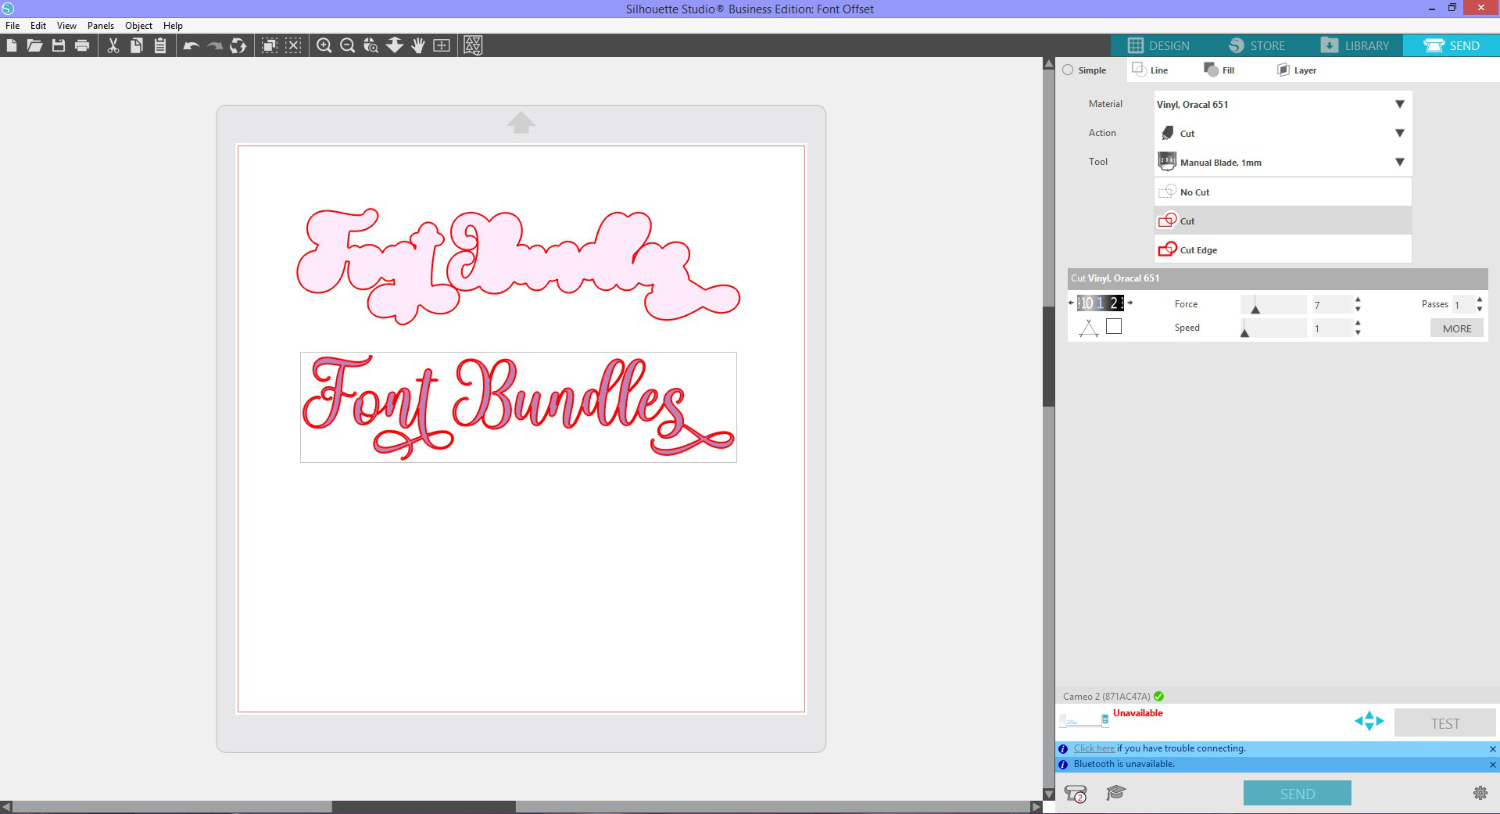Screen dimensions: 1500x814
Task: Open the Help menu
Action: tap(173, 26)
